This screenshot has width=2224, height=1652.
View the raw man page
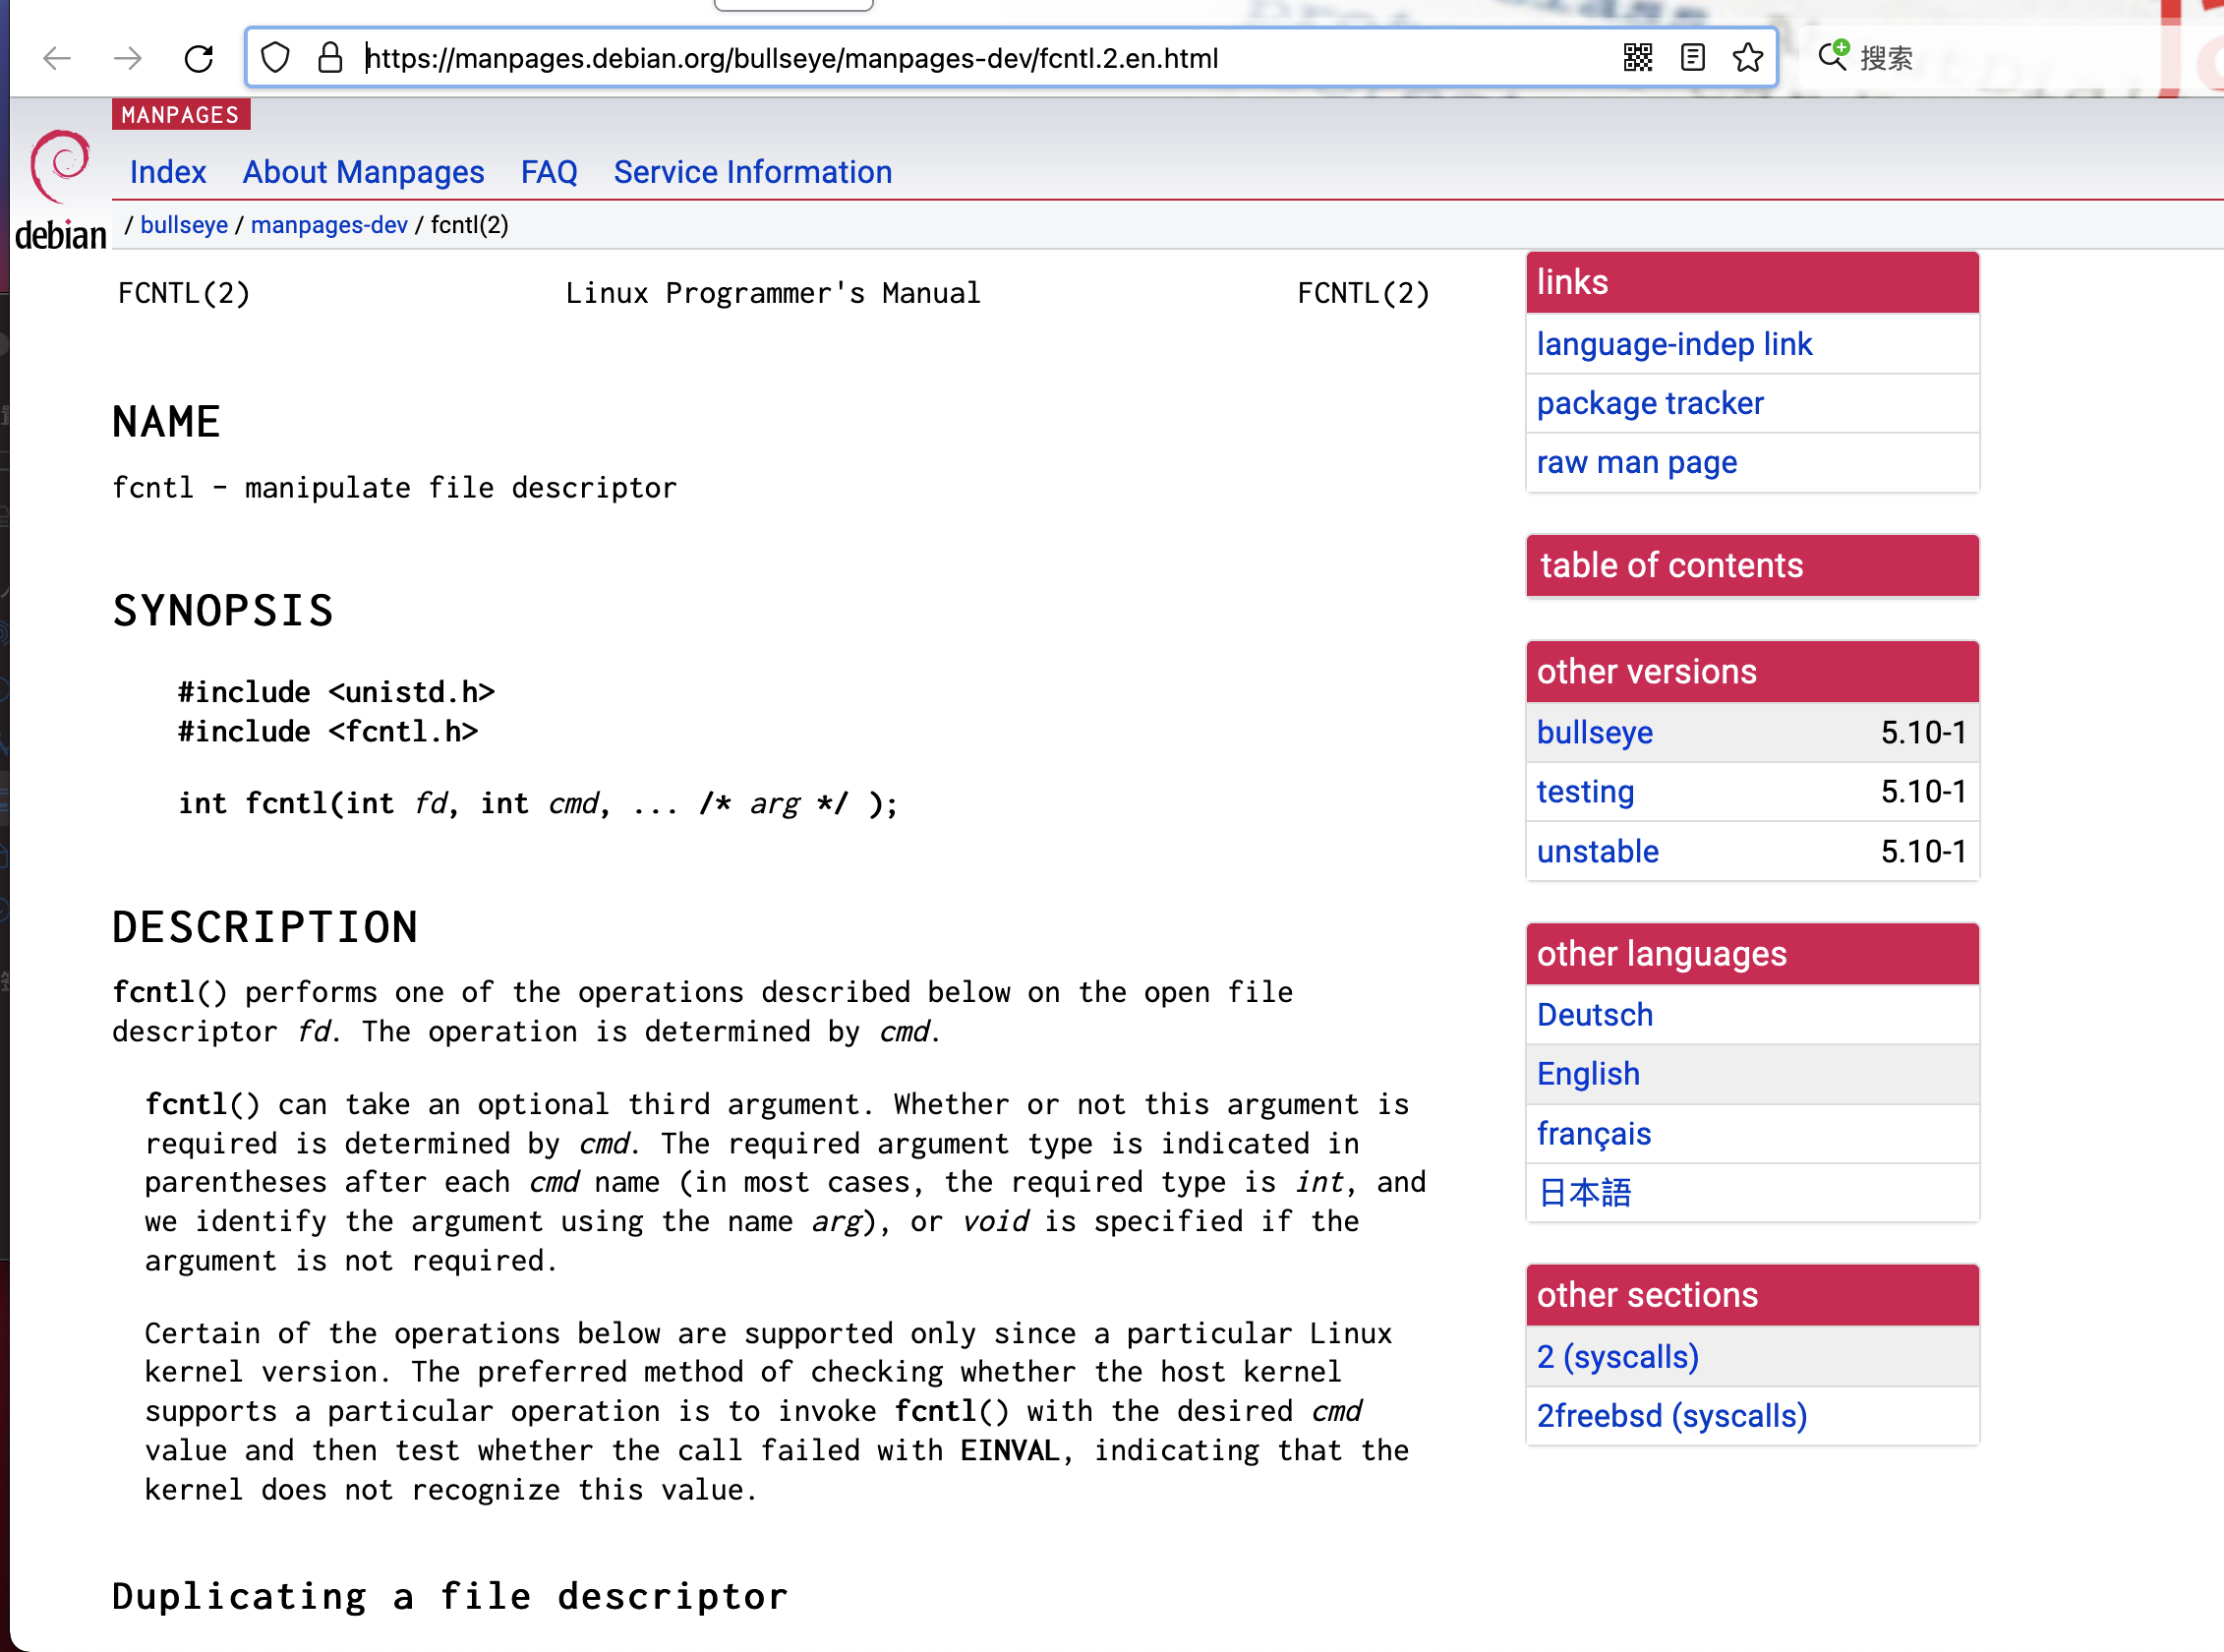coord(1637,462)
